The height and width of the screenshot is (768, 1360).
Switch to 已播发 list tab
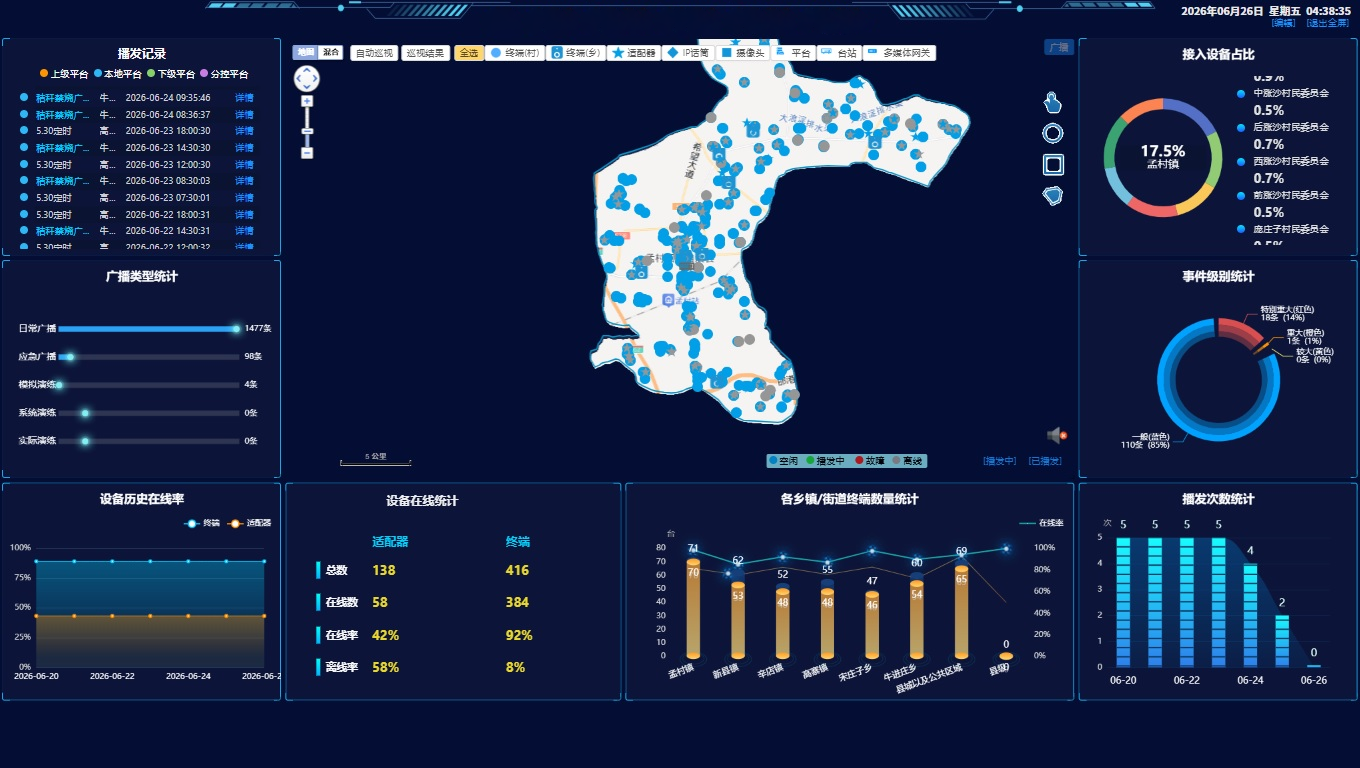[x=1044, y=461]
